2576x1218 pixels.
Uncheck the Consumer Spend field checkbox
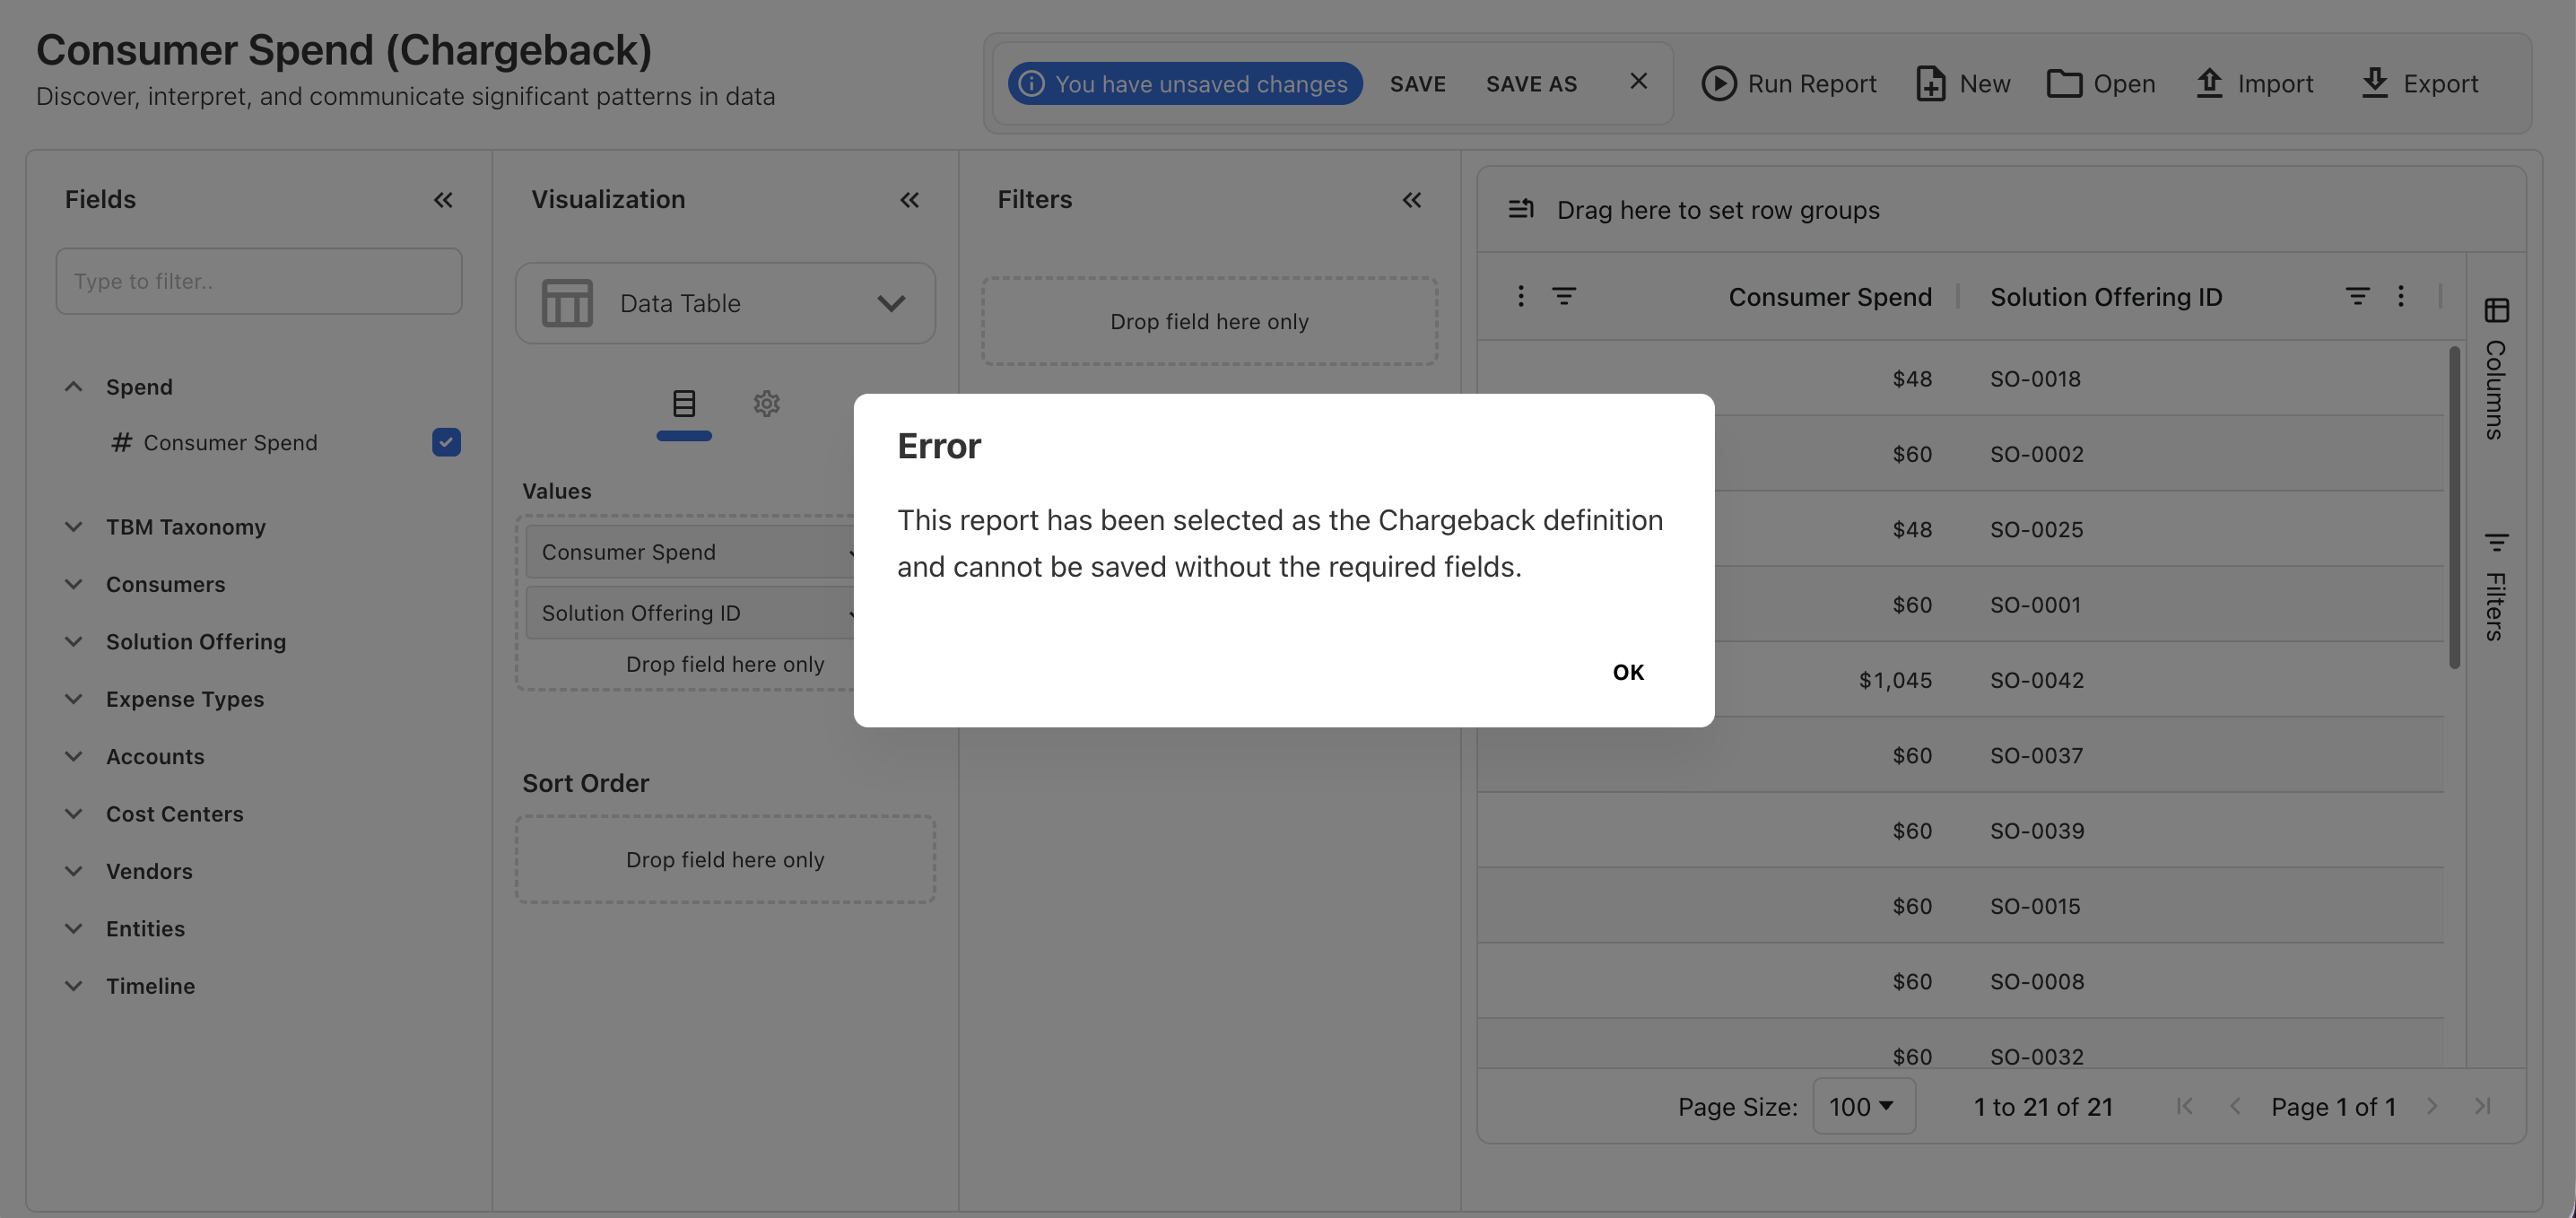(446, 441)
